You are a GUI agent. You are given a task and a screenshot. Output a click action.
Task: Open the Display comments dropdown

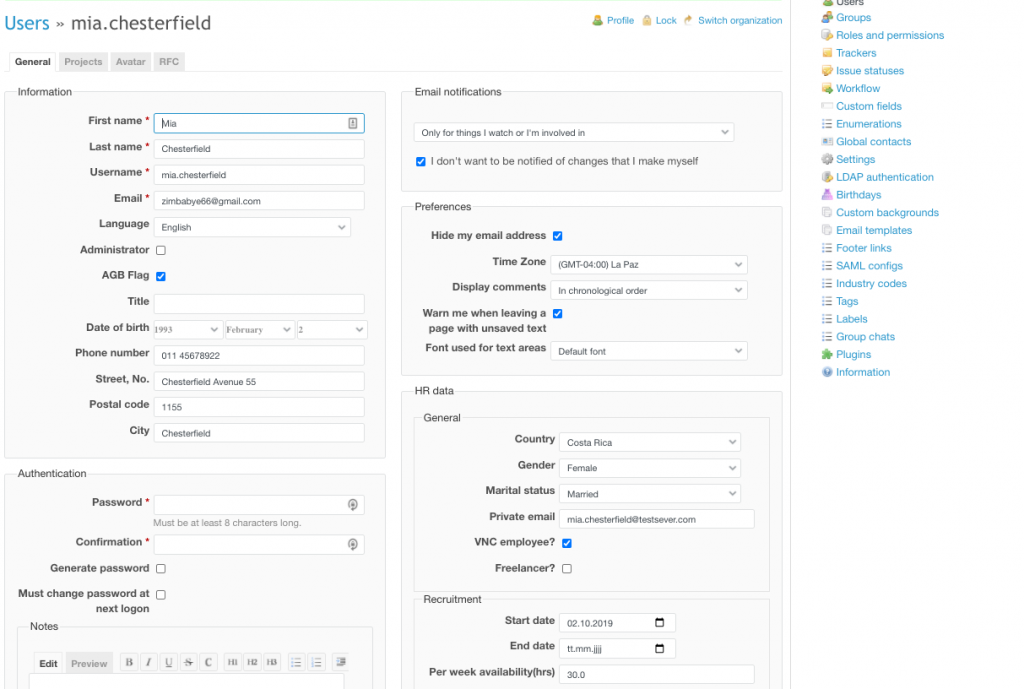(x=648, y=291)
